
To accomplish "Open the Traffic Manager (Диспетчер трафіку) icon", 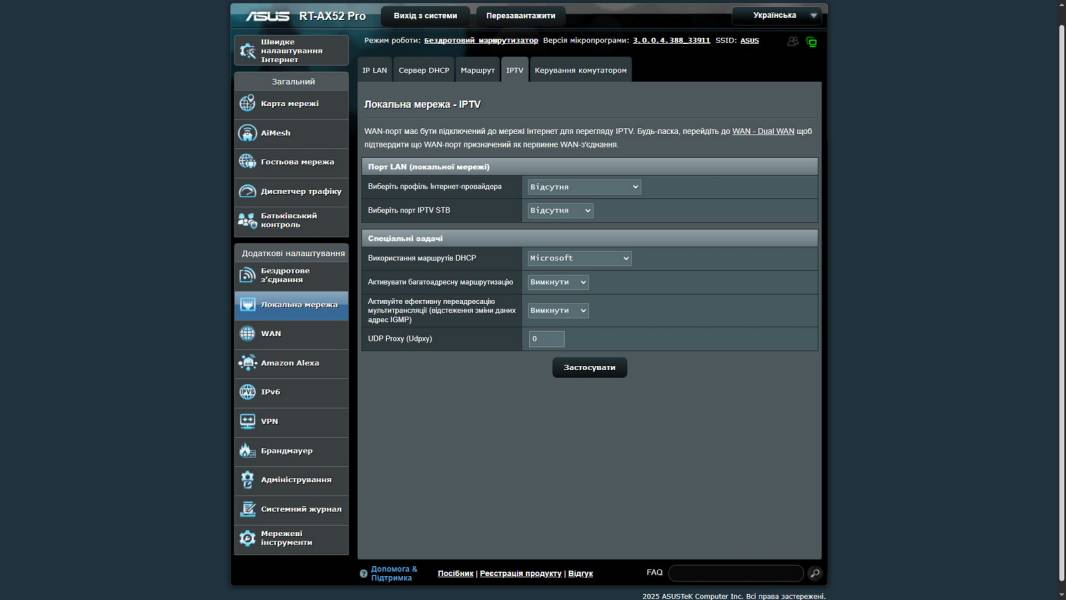I will [x=248, y=191].
